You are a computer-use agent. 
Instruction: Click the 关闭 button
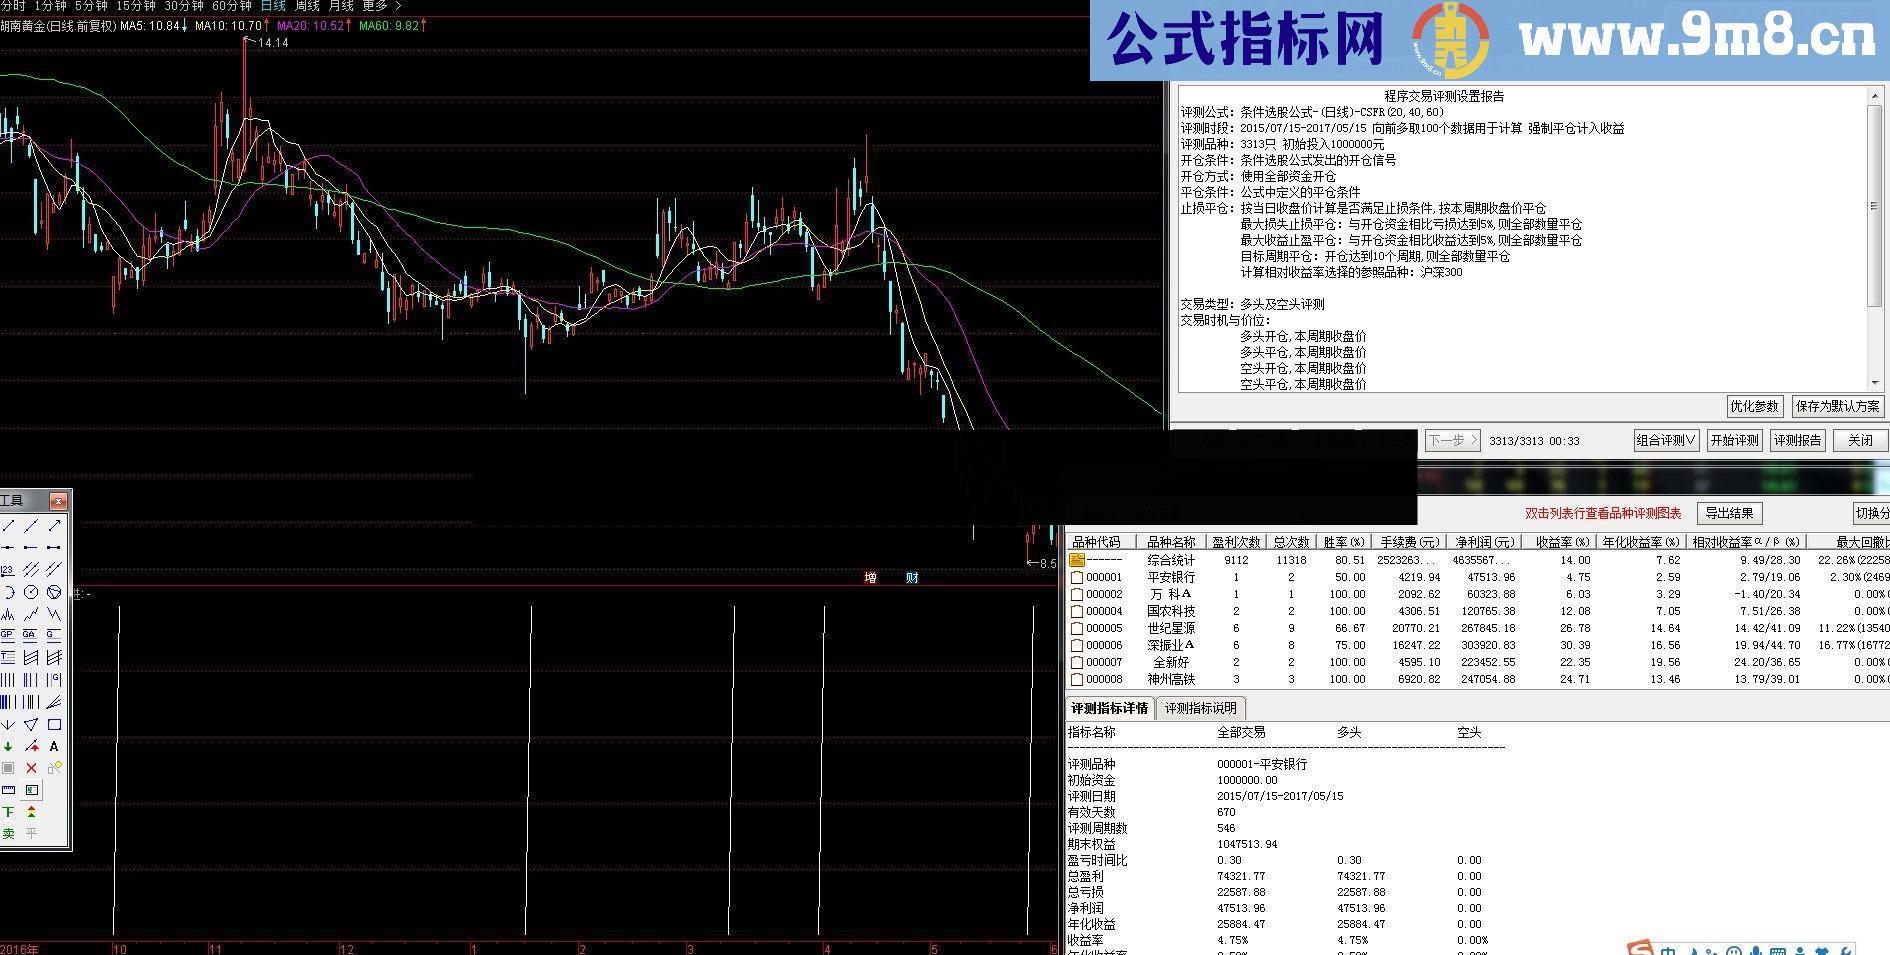coord(1860,440)
